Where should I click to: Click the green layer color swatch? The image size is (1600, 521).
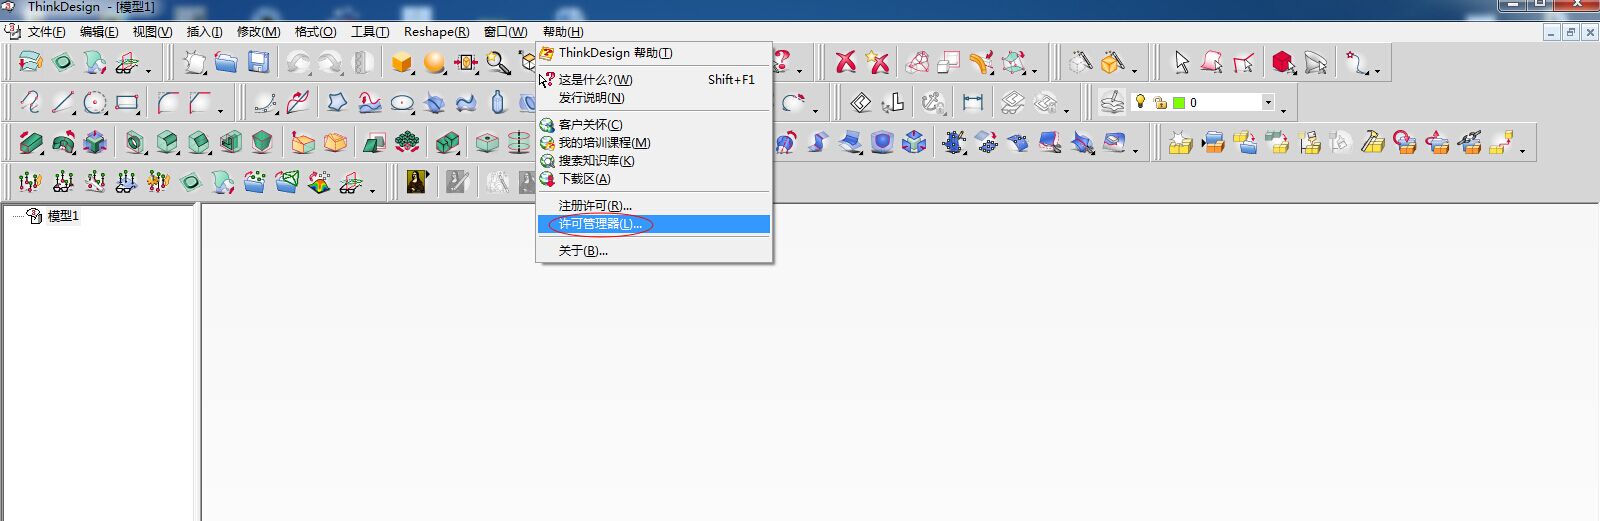1179,103
